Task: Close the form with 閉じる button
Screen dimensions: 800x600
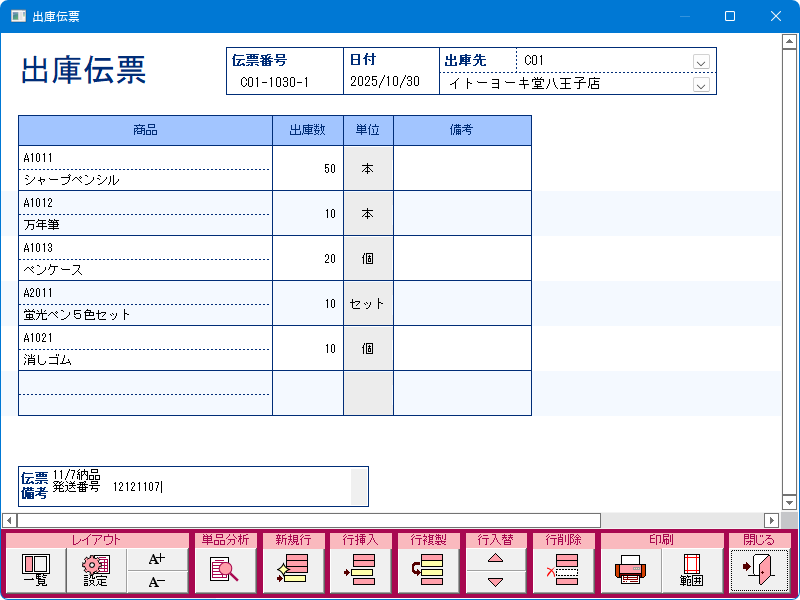Action: pos(758,571)
